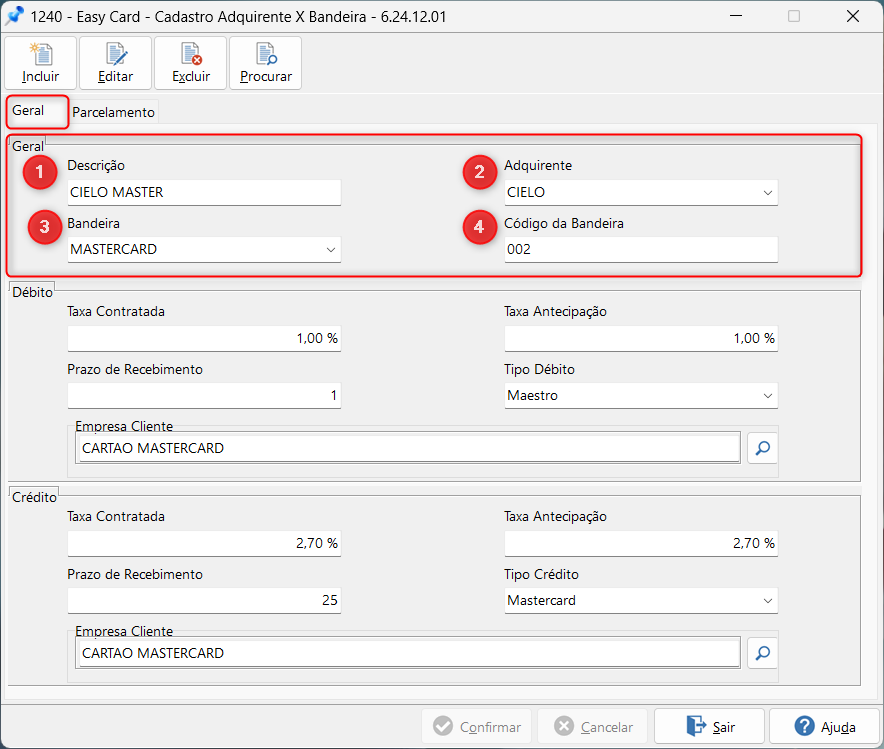Click the pin icon in title bar

14,16
